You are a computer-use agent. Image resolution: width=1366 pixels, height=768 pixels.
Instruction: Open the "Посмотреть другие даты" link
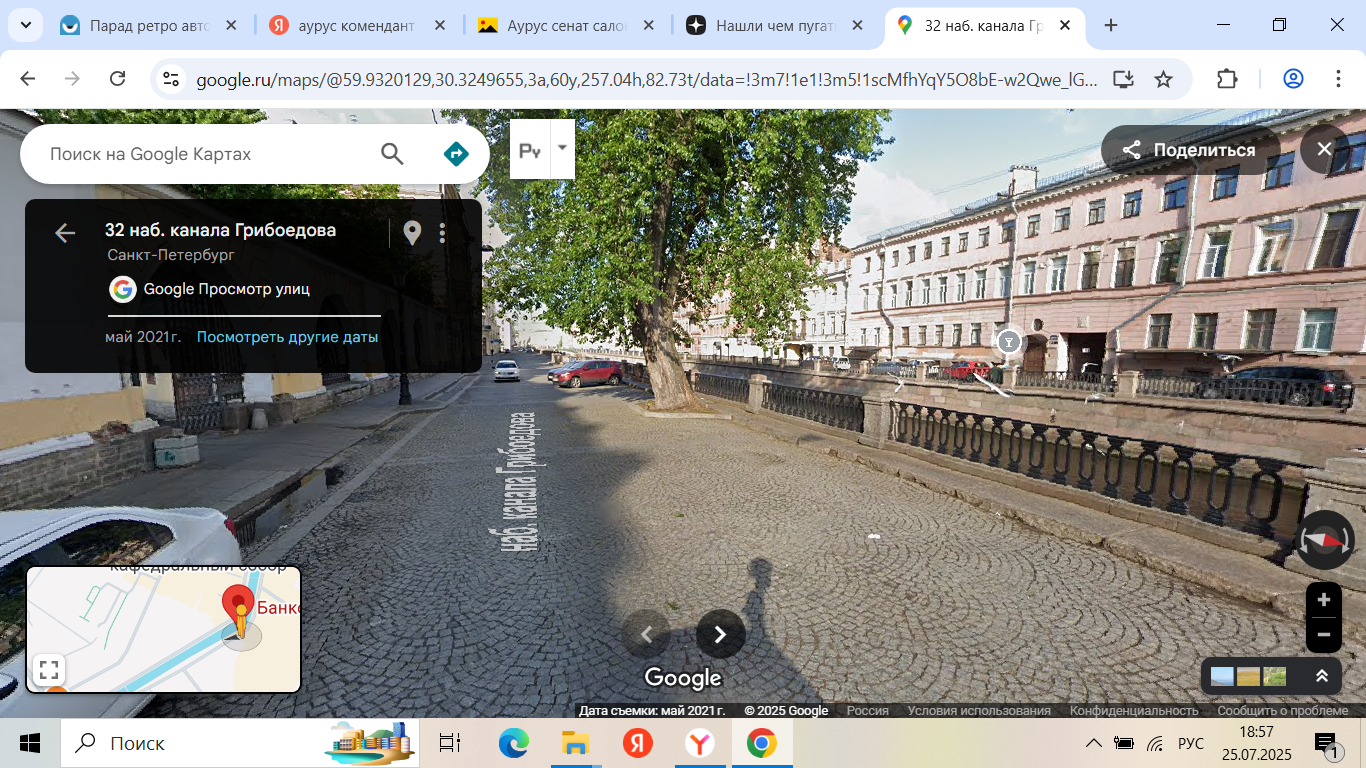287,337
